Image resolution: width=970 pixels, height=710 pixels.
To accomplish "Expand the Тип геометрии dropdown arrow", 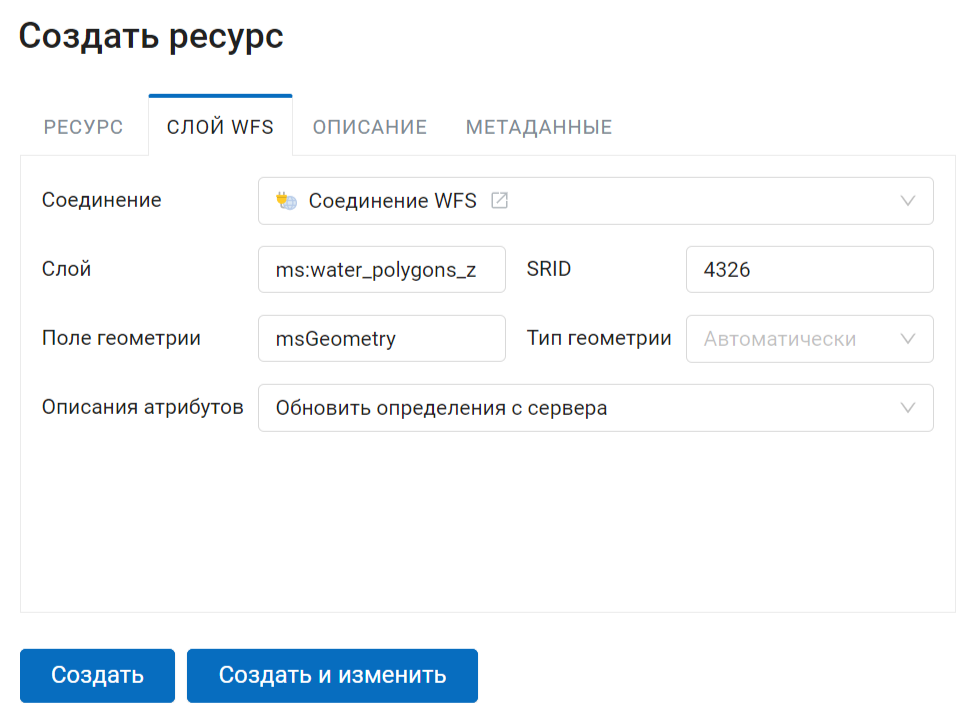I will [908, 339].
